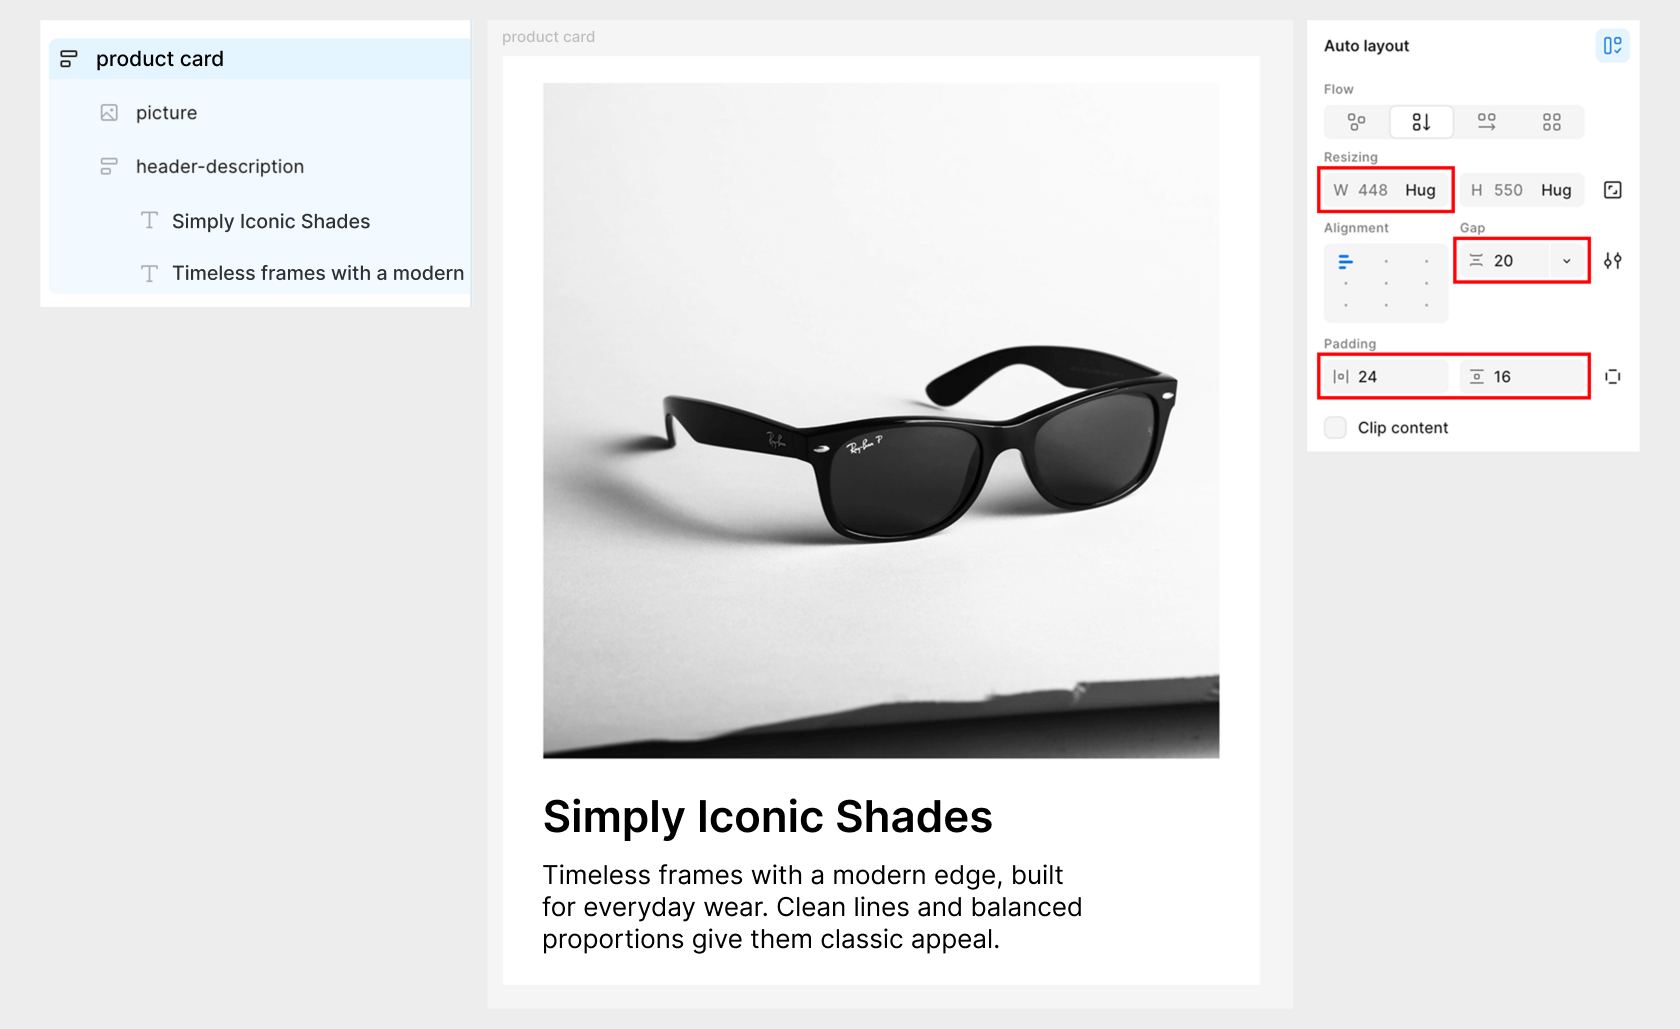Select the vertical flow option
This screenshot has height=1029, width=1680.
(x=1421, y=122)
